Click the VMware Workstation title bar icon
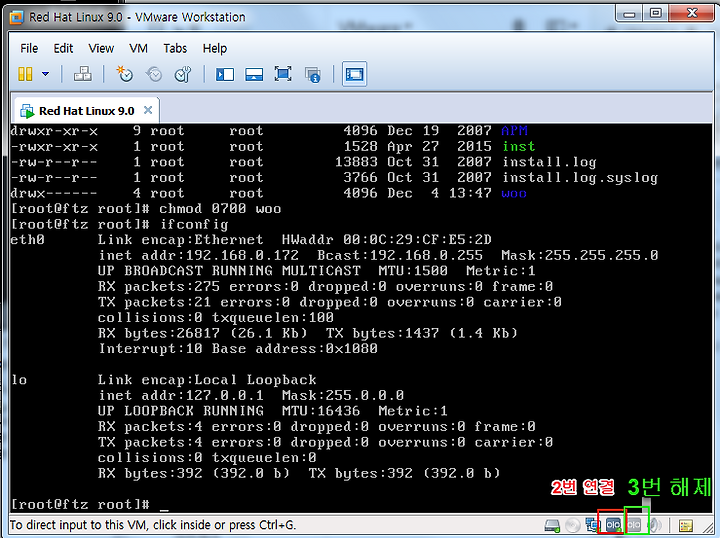 pyautogui.click(x=17, y=17)
